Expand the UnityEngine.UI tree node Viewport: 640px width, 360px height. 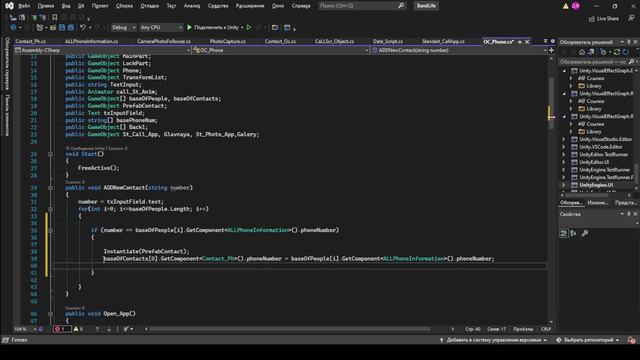(564, 185)
